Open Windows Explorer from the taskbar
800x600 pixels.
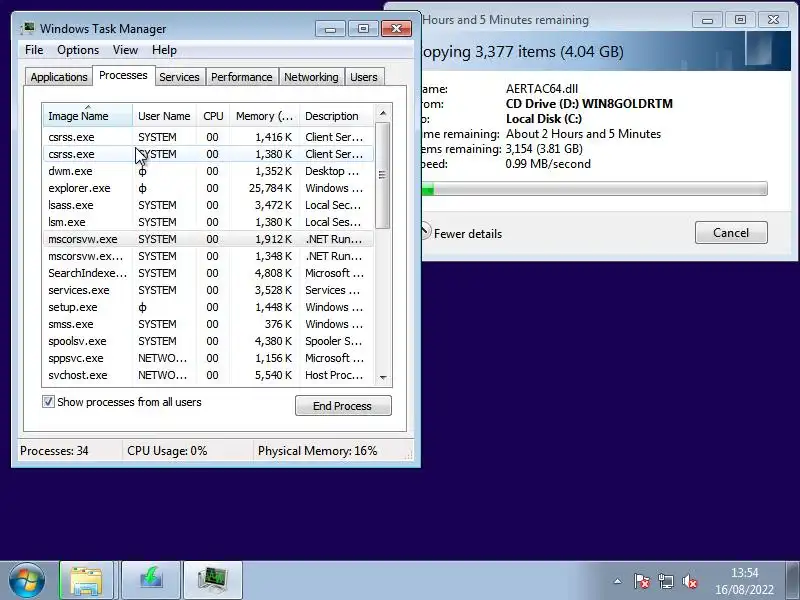(x=86, y=580)
